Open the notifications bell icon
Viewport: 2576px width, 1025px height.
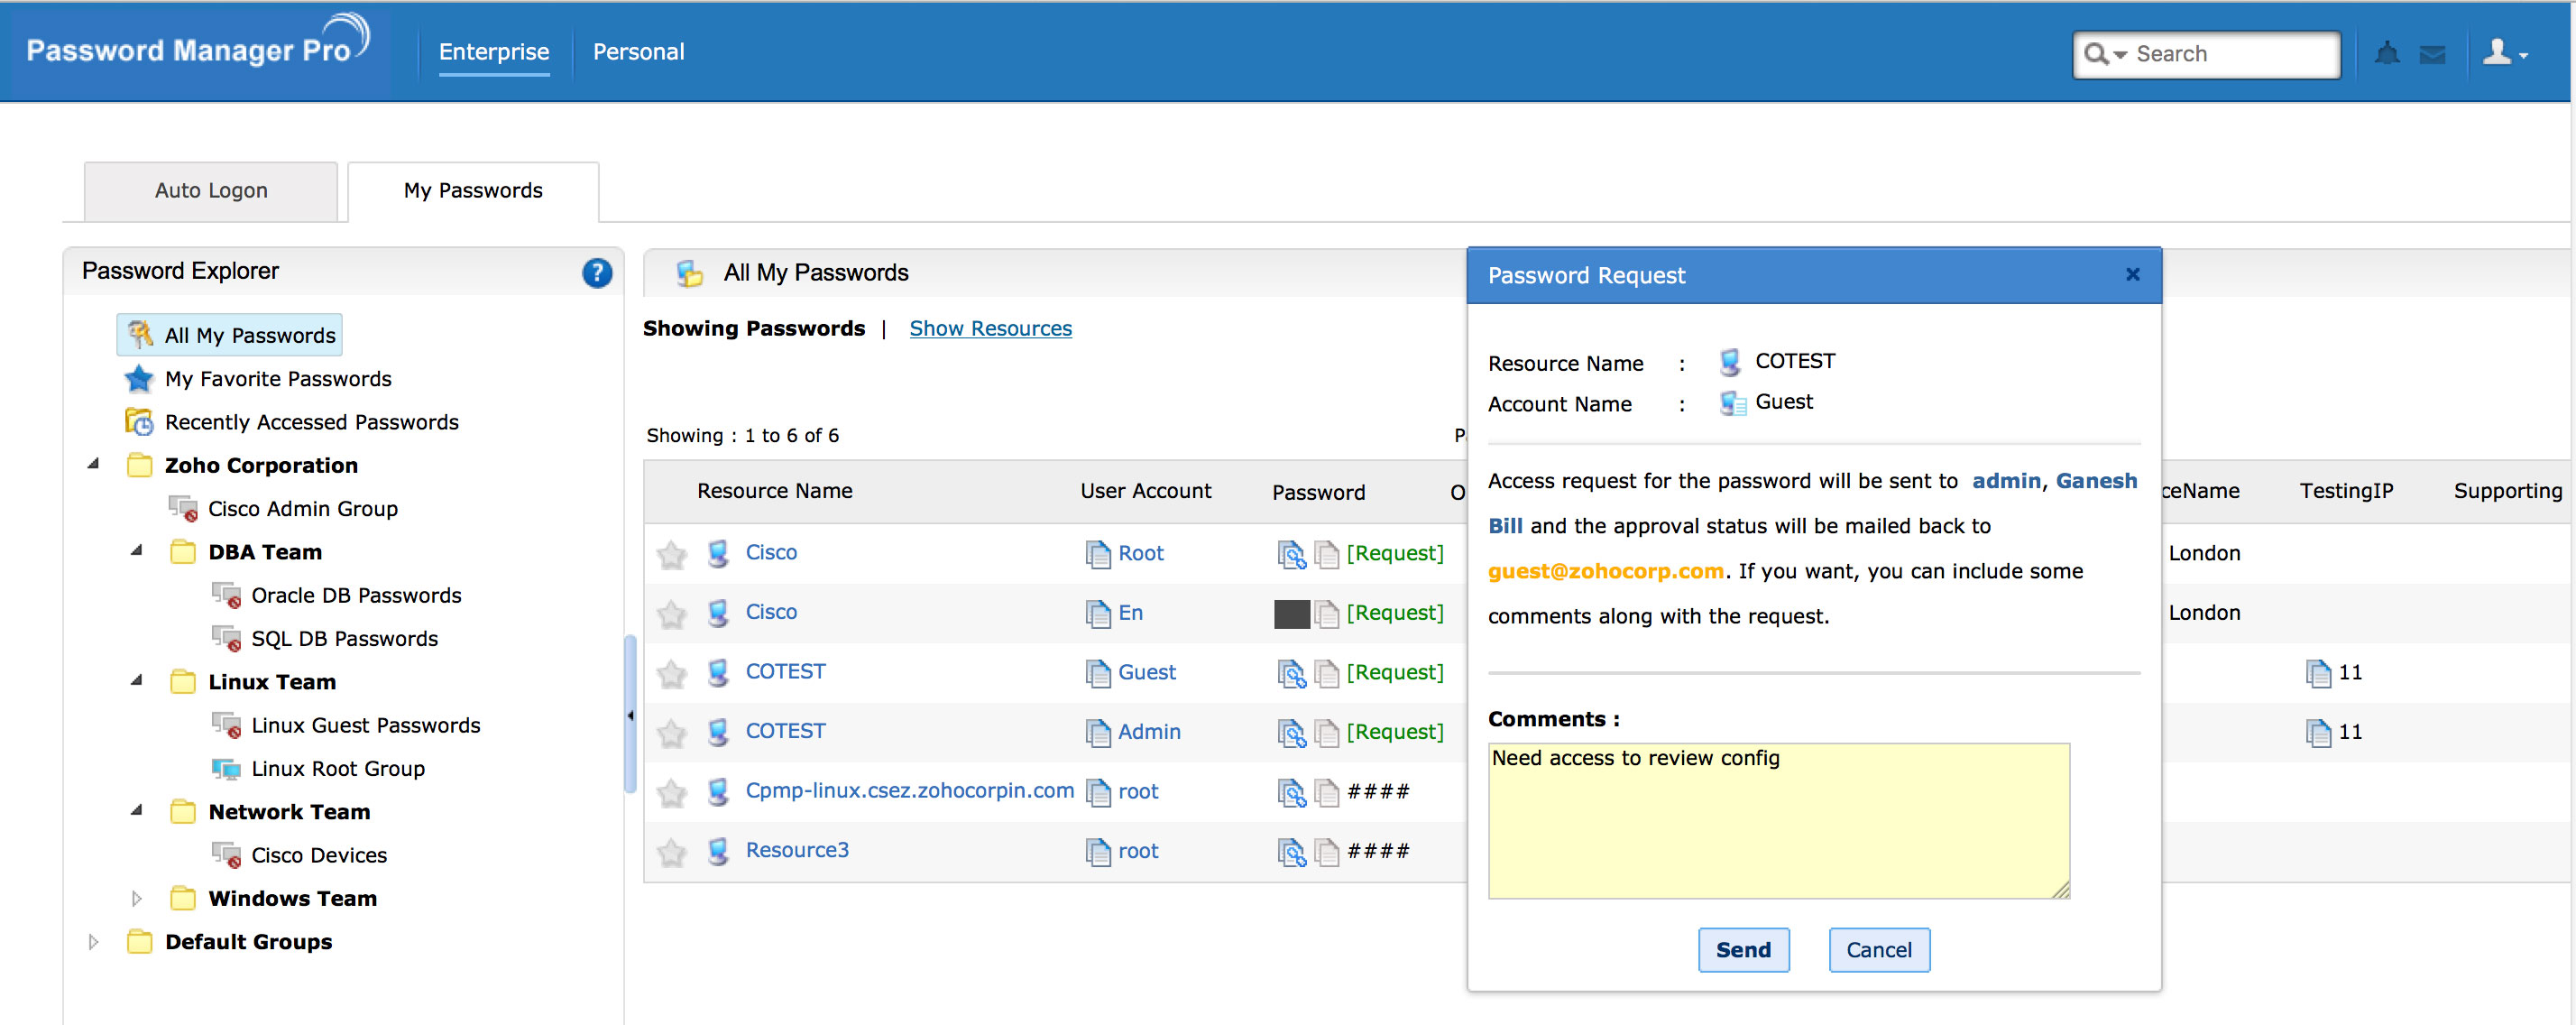click(x=2387, y=53)
